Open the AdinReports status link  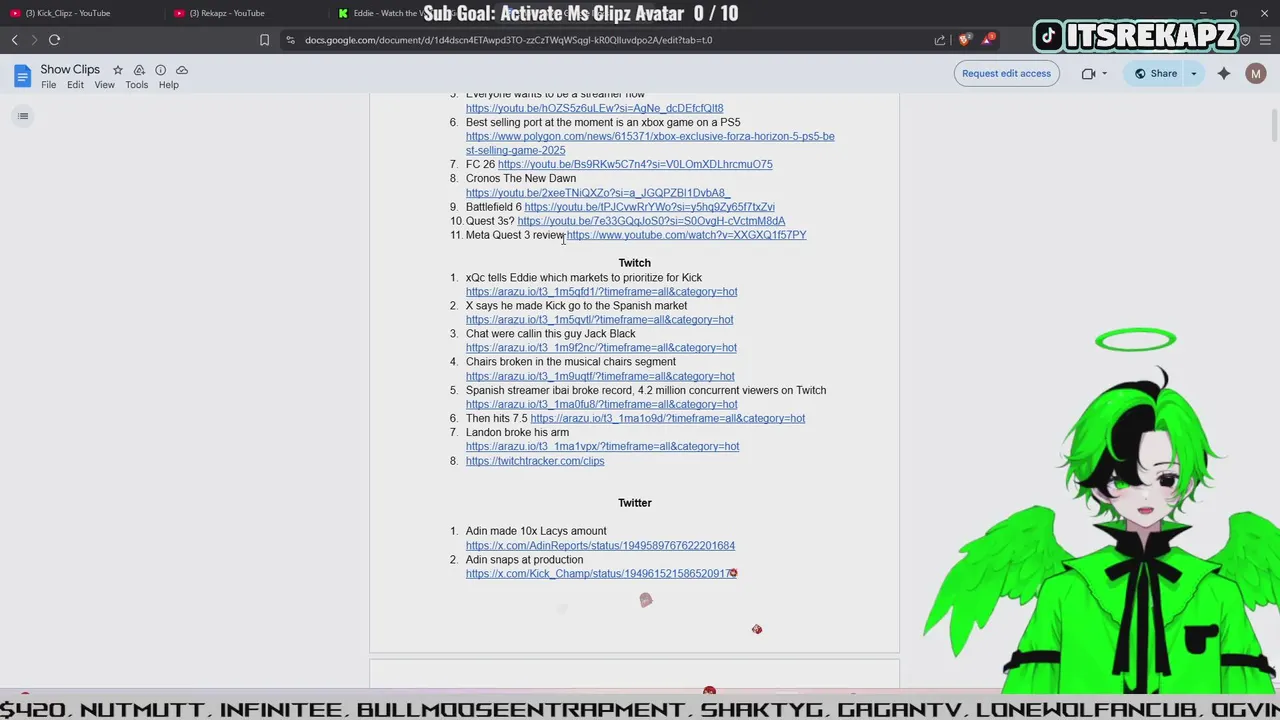pos(600,546)
